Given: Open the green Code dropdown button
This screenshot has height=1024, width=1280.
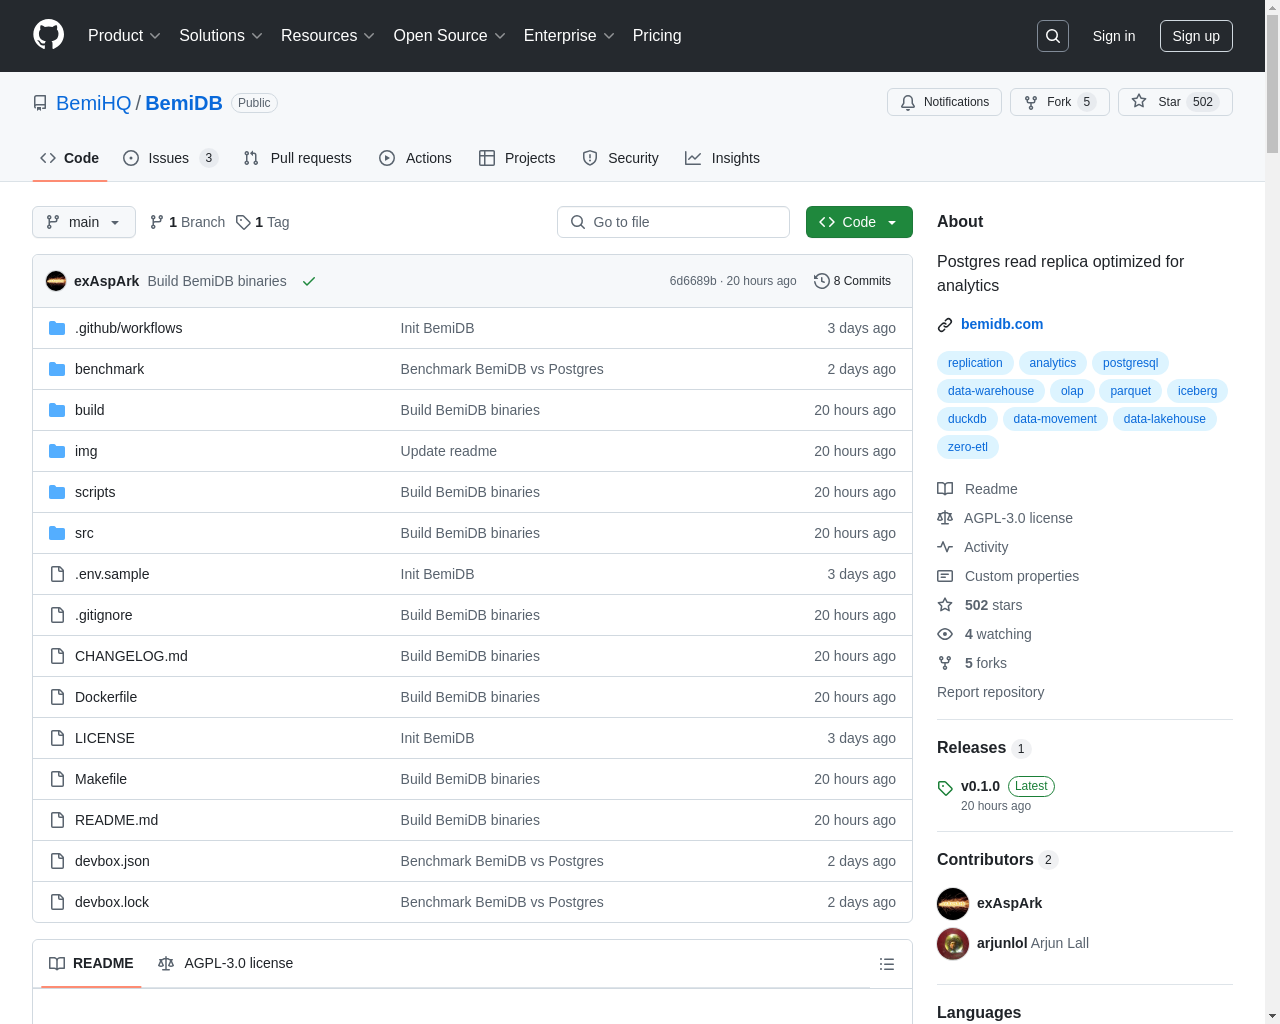Looking at the screenshot, I should pyautogui.click(x=859, y=222).
